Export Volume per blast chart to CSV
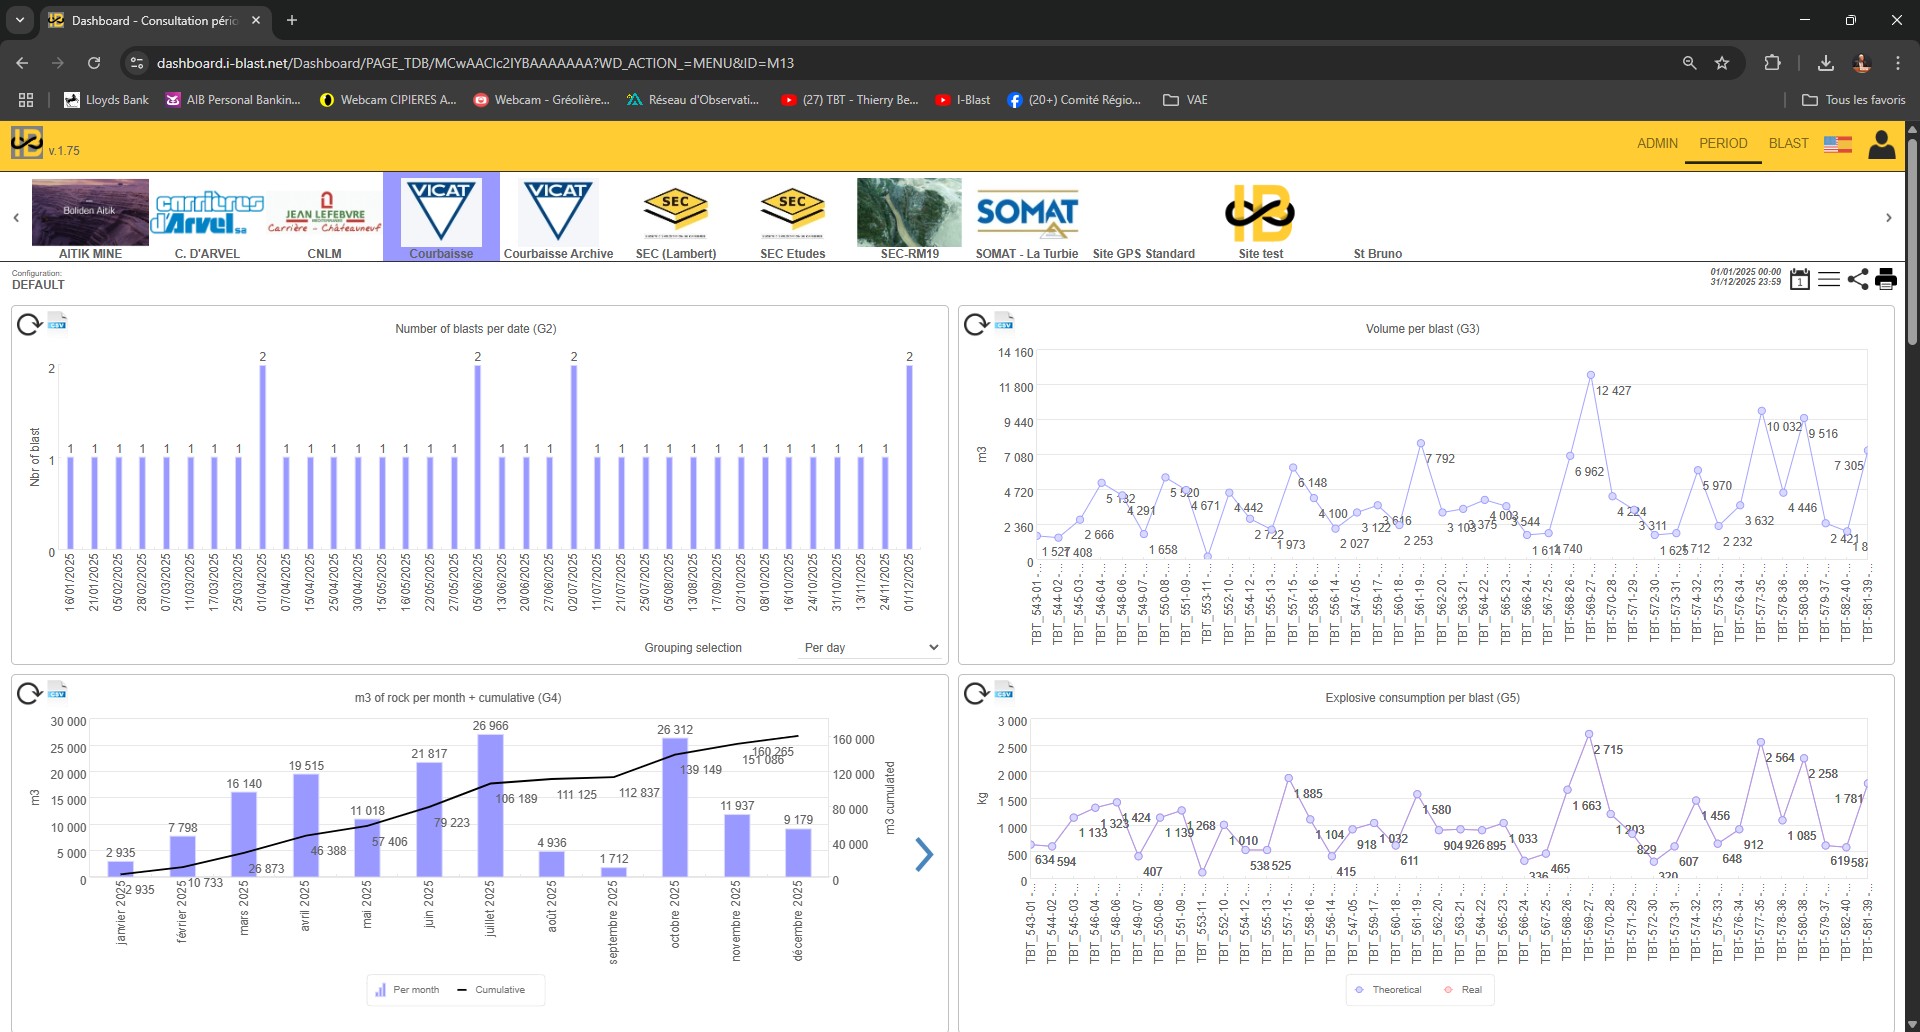Viewport: 1920px width, 1032px height. [1004, 322]
